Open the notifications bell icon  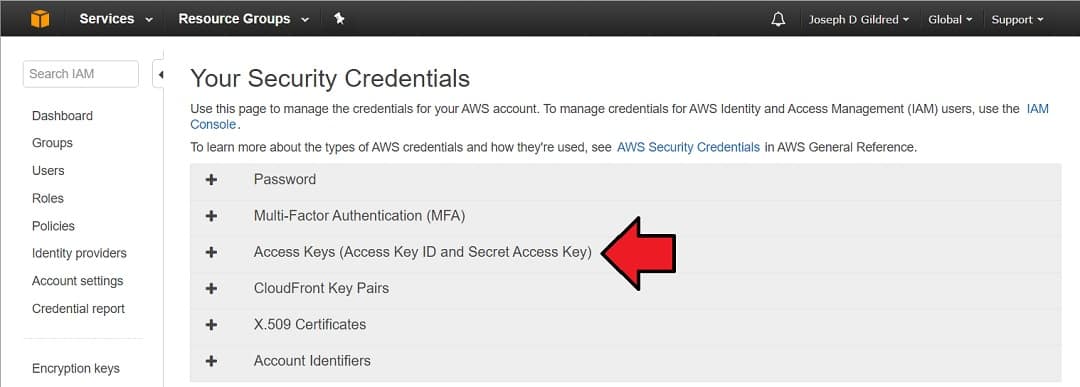(x=778, y=19)
